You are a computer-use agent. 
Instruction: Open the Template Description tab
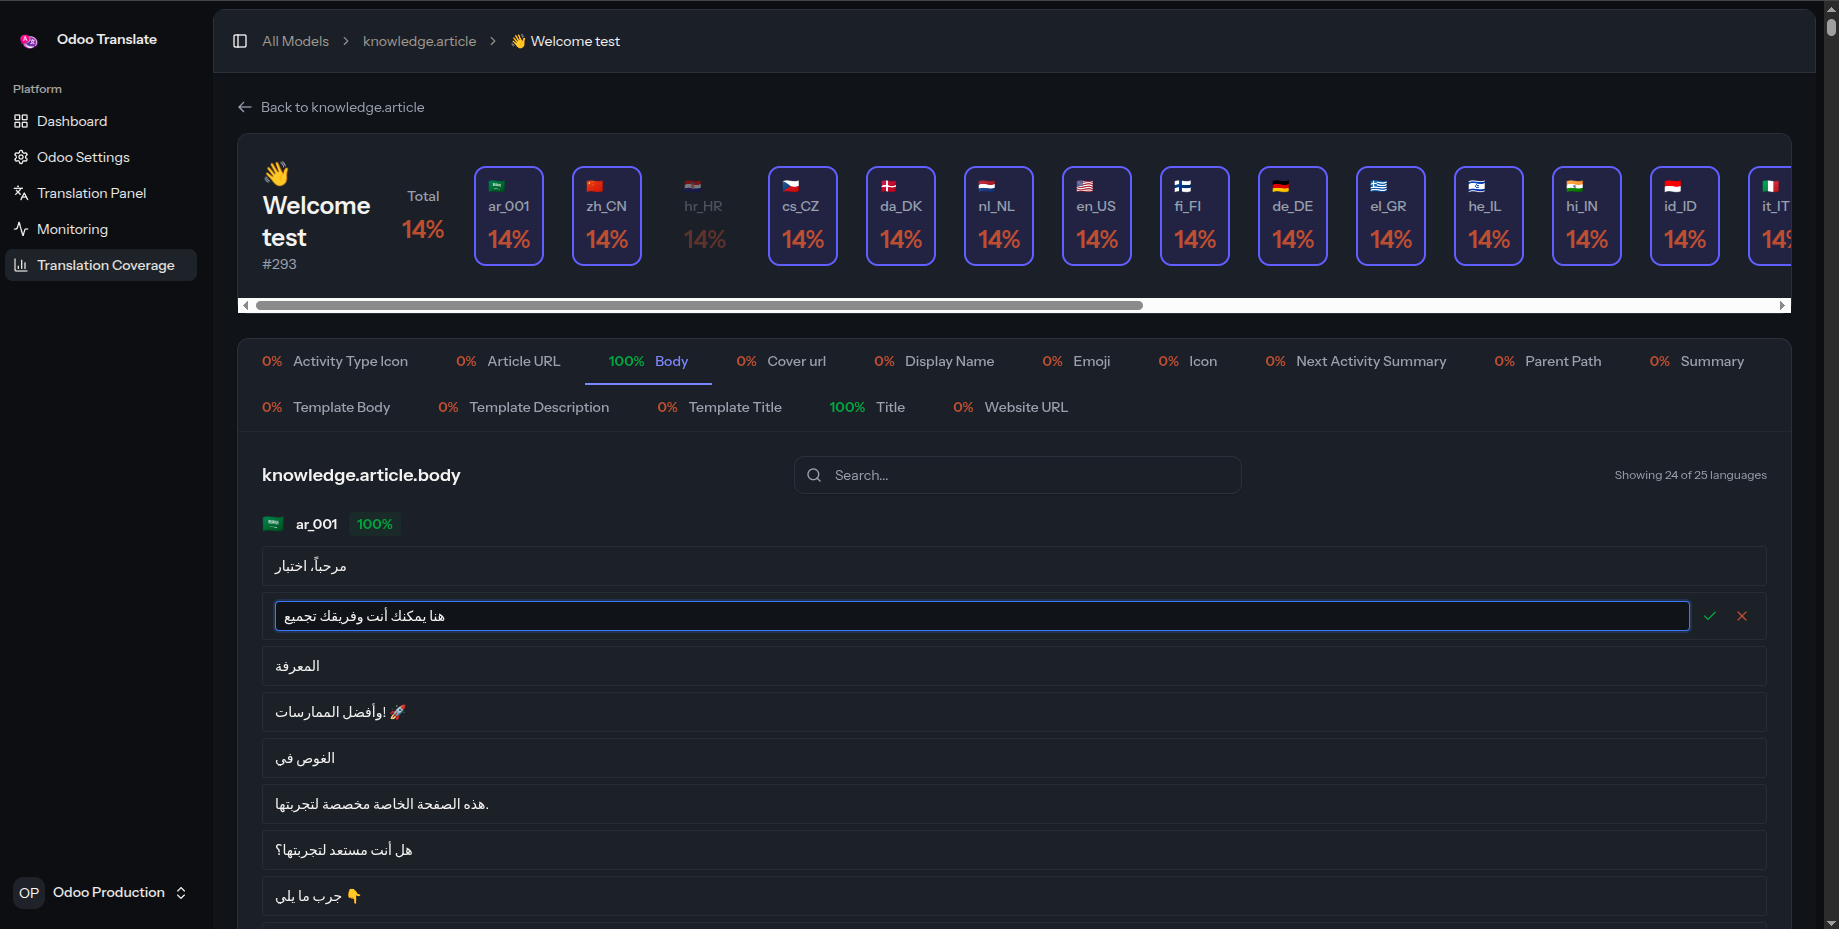pos(524,407)
